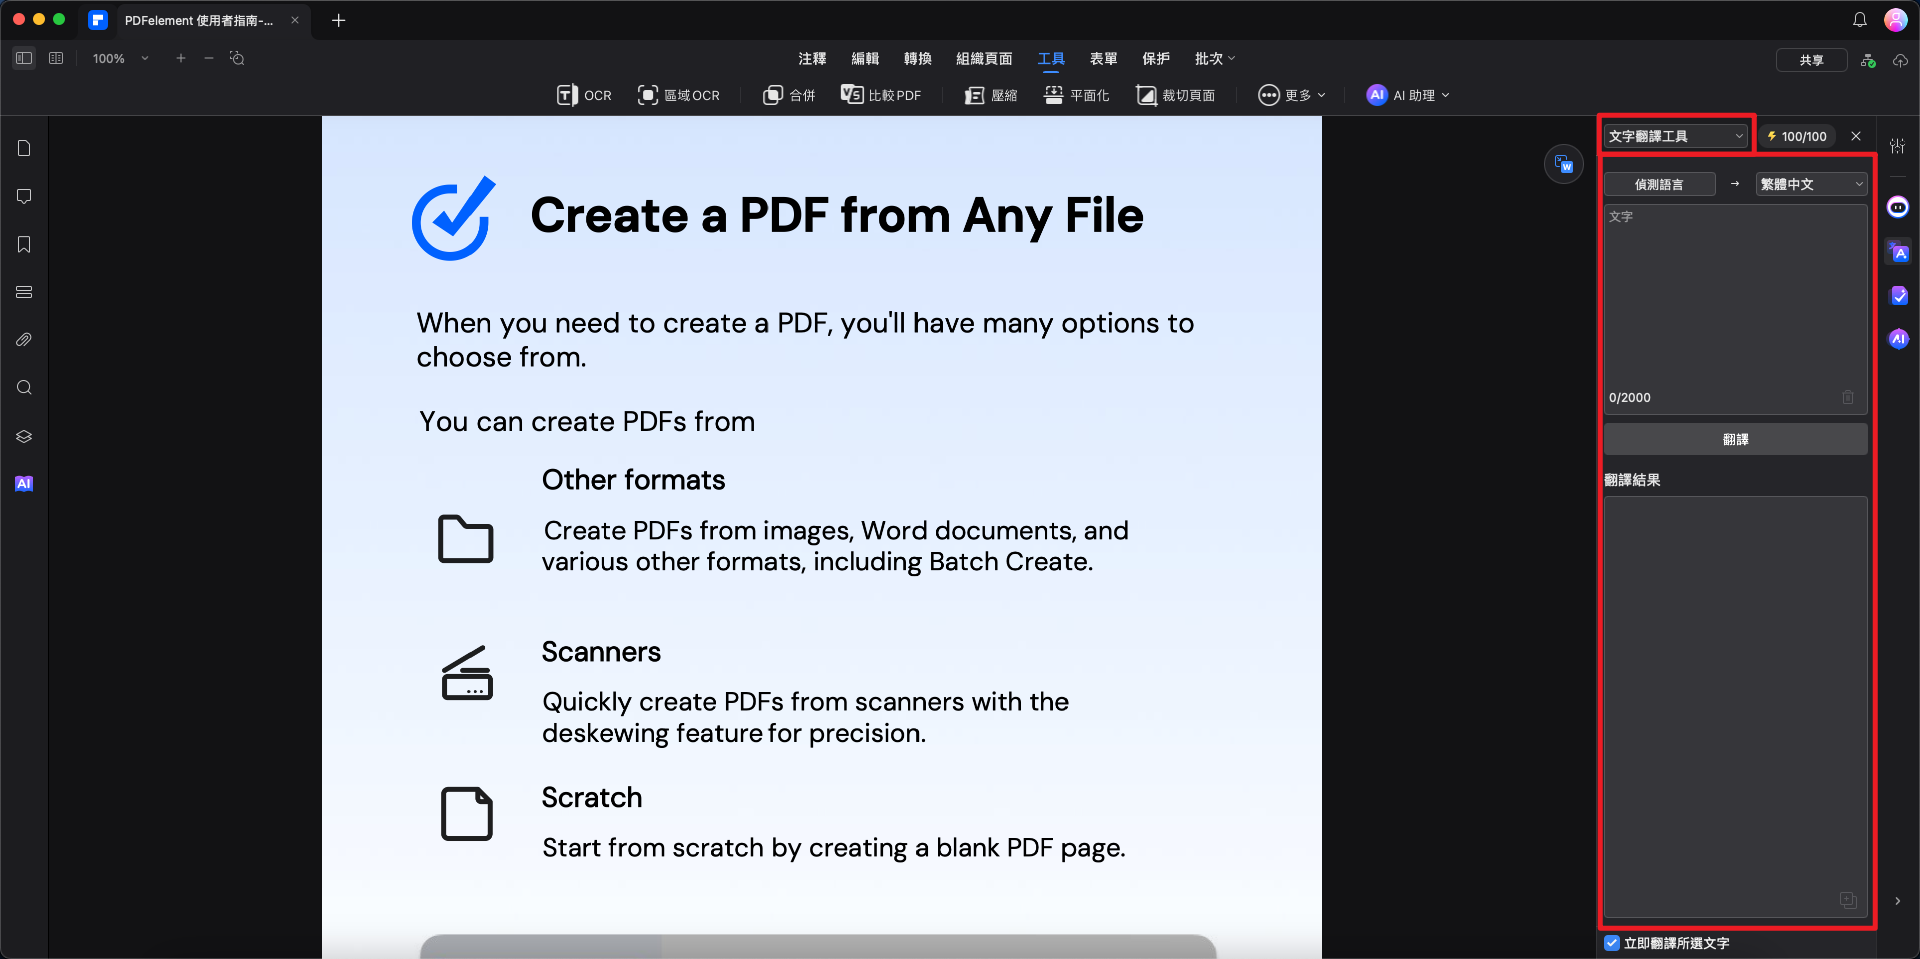Switch to the 保护 tab
Image resolution: width=1920 pixels, height=959 pixels.
tap(1156, 59)
